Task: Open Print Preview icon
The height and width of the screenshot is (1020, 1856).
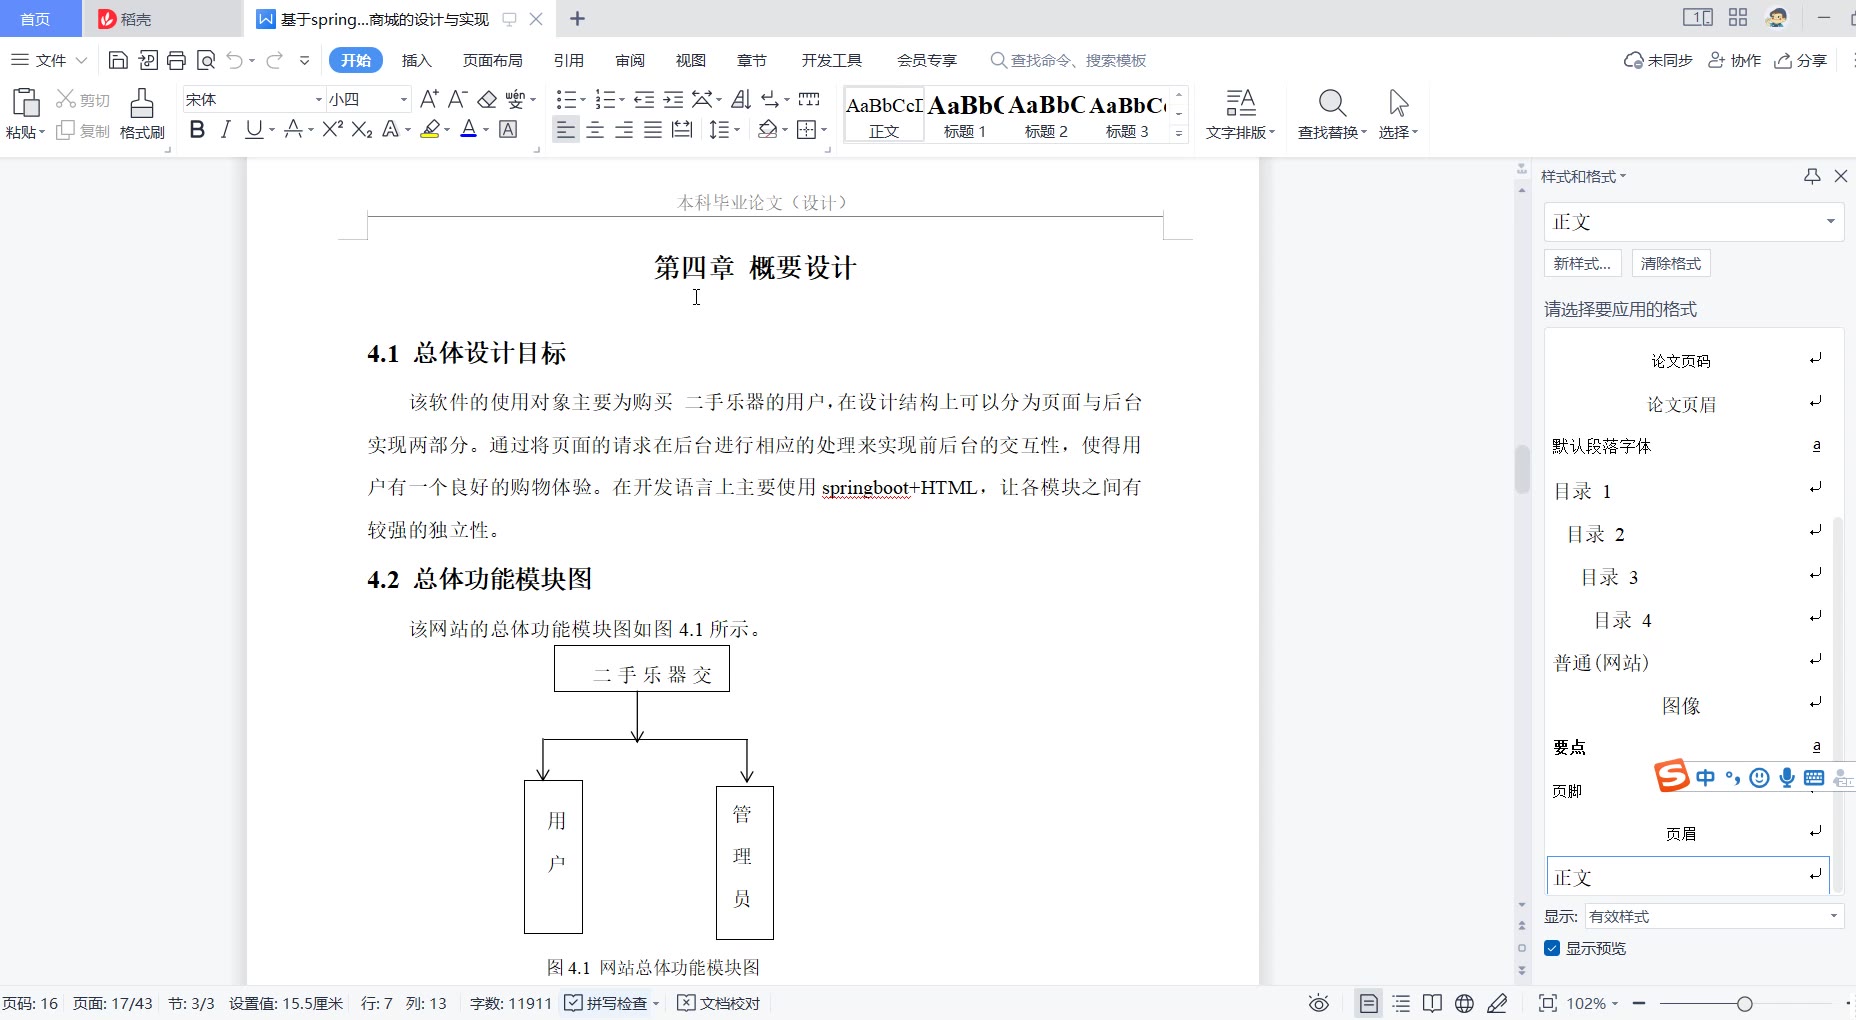Action: [206, 60]
